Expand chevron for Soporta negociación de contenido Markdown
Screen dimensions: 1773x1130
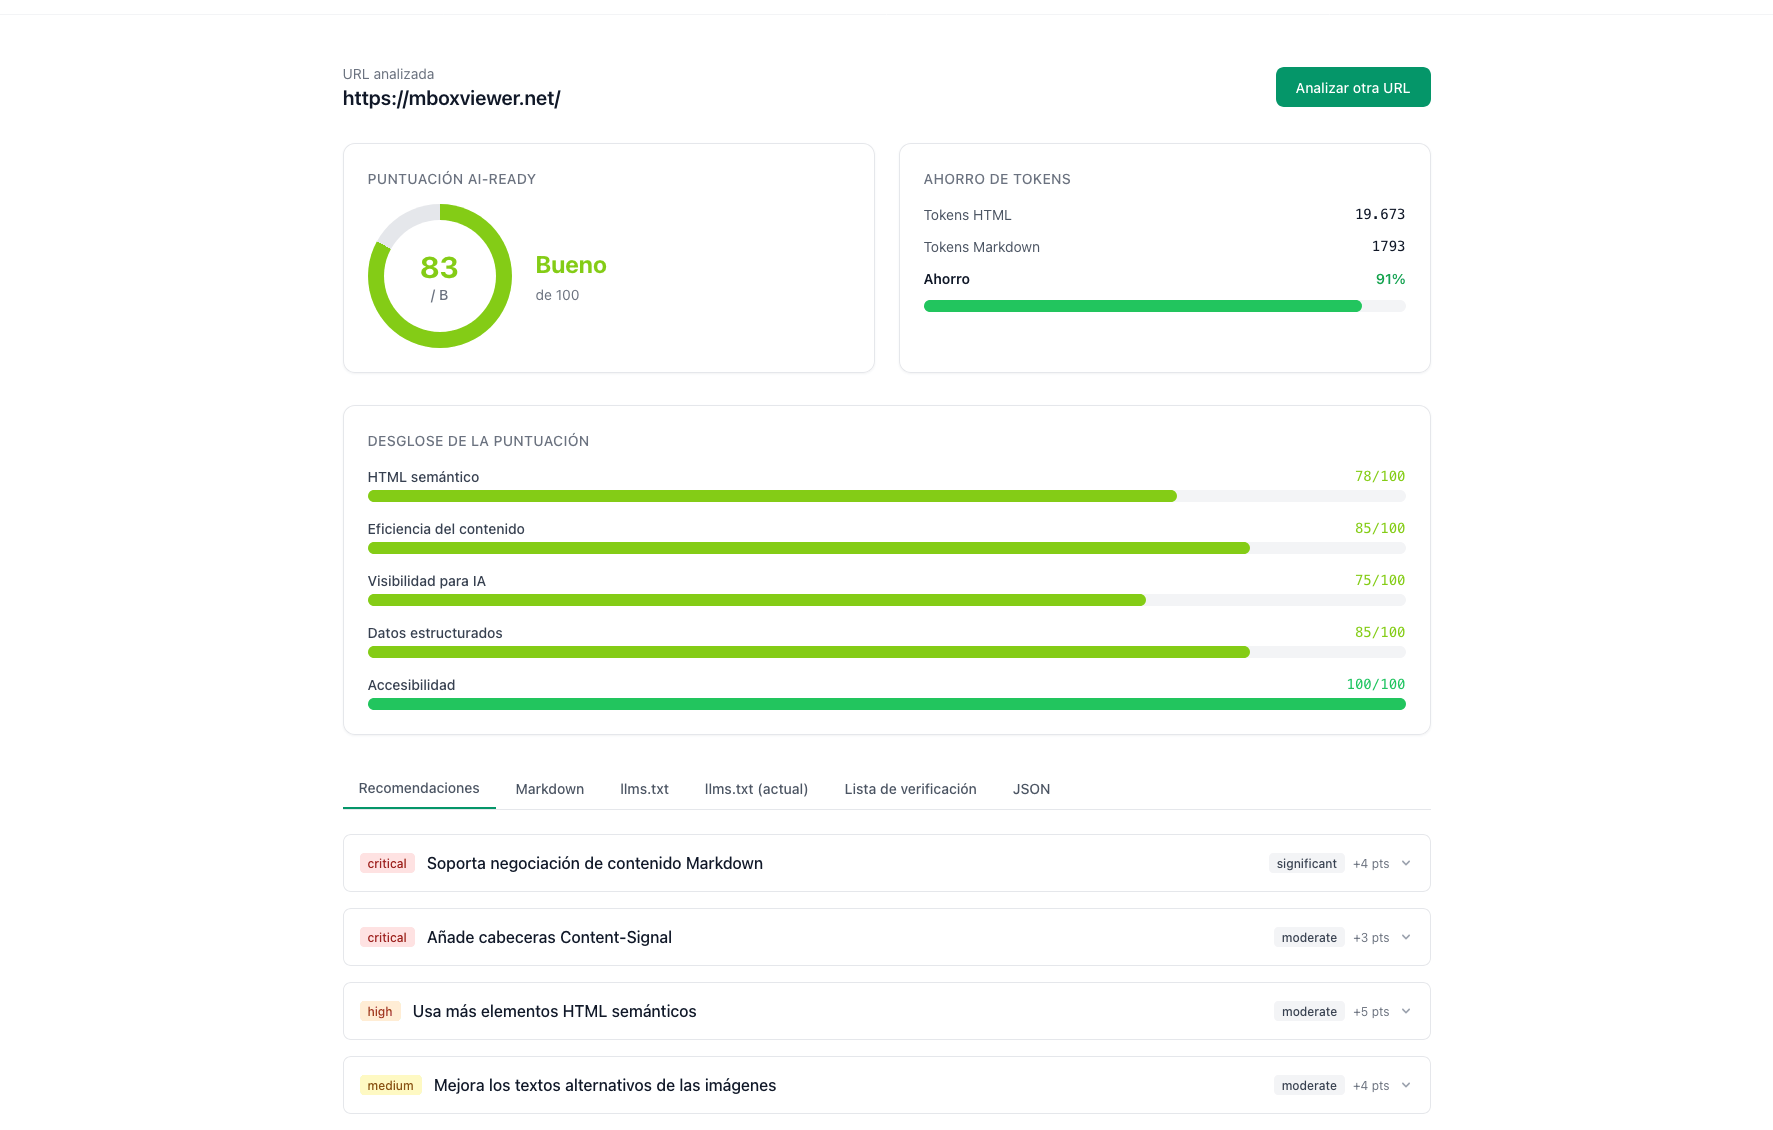click(1406, 863)
